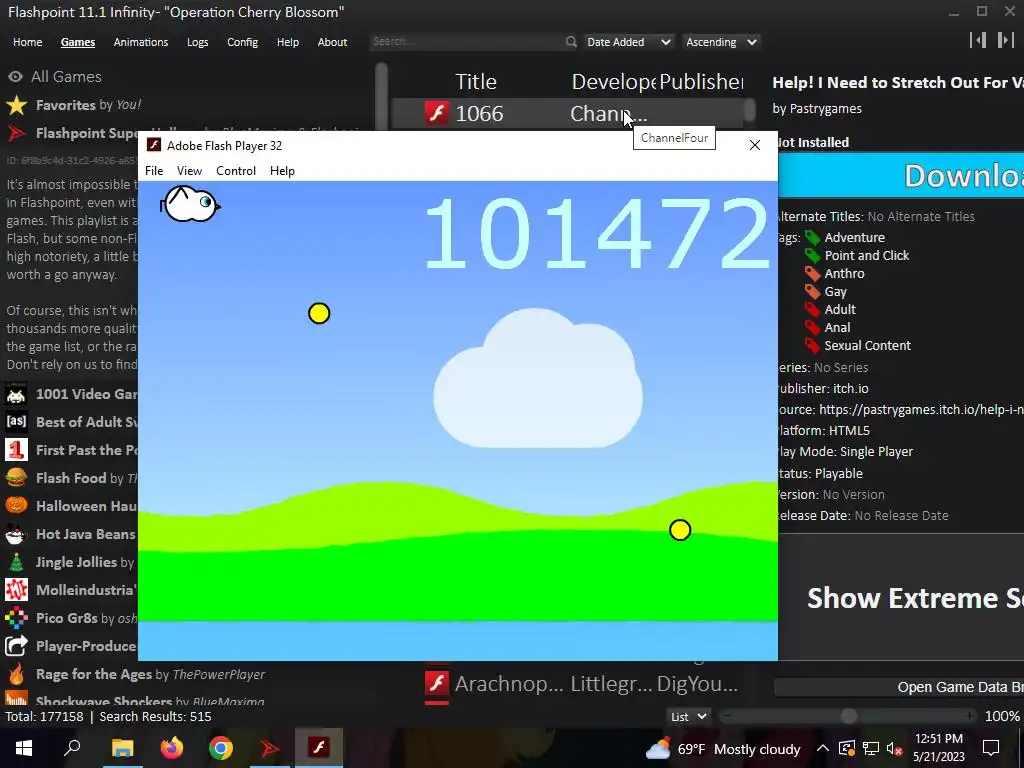
Task: Sort the list by Title column
Action: click(x=475, y=82)
